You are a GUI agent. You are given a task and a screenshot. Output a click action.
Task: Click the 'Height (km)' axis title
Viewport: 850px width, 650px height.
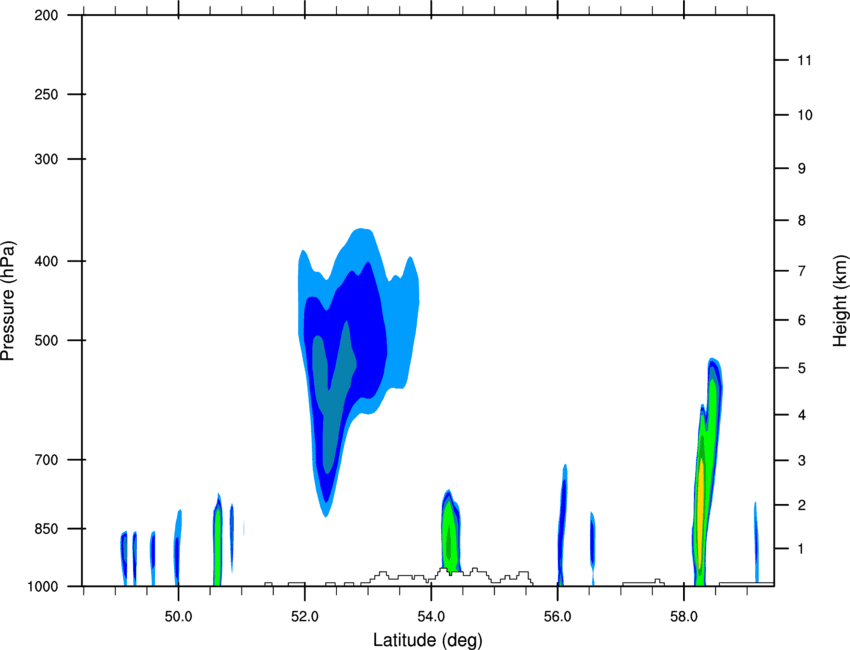pos(840,301)
